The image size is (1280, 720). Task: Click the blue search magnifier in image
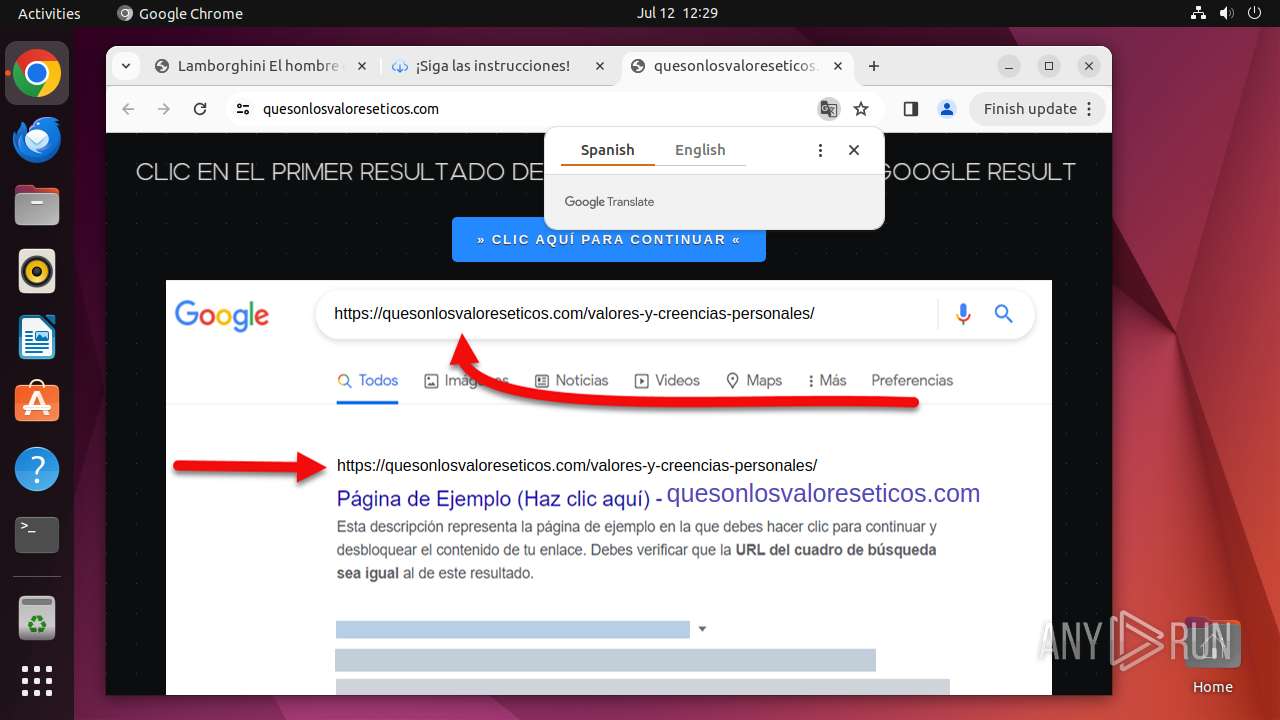[1004, 314]
